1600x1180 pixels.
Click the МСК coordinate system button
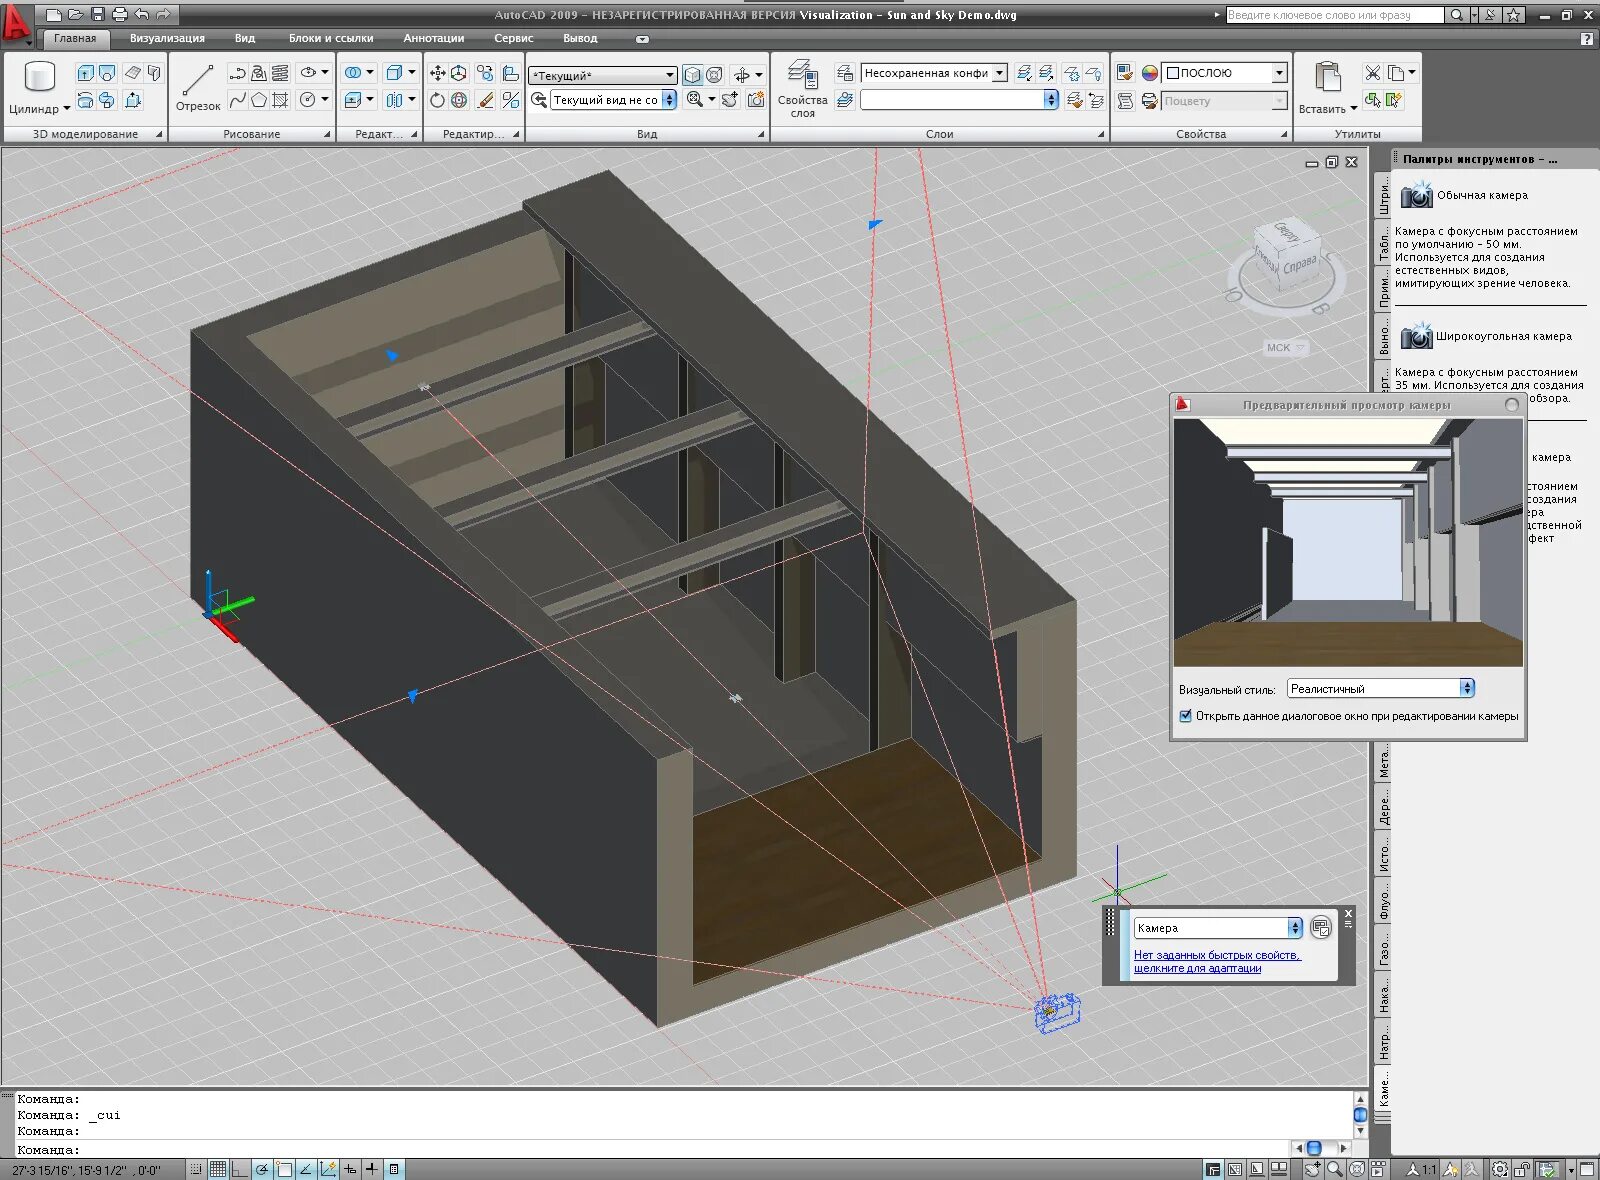(1284, 348)
